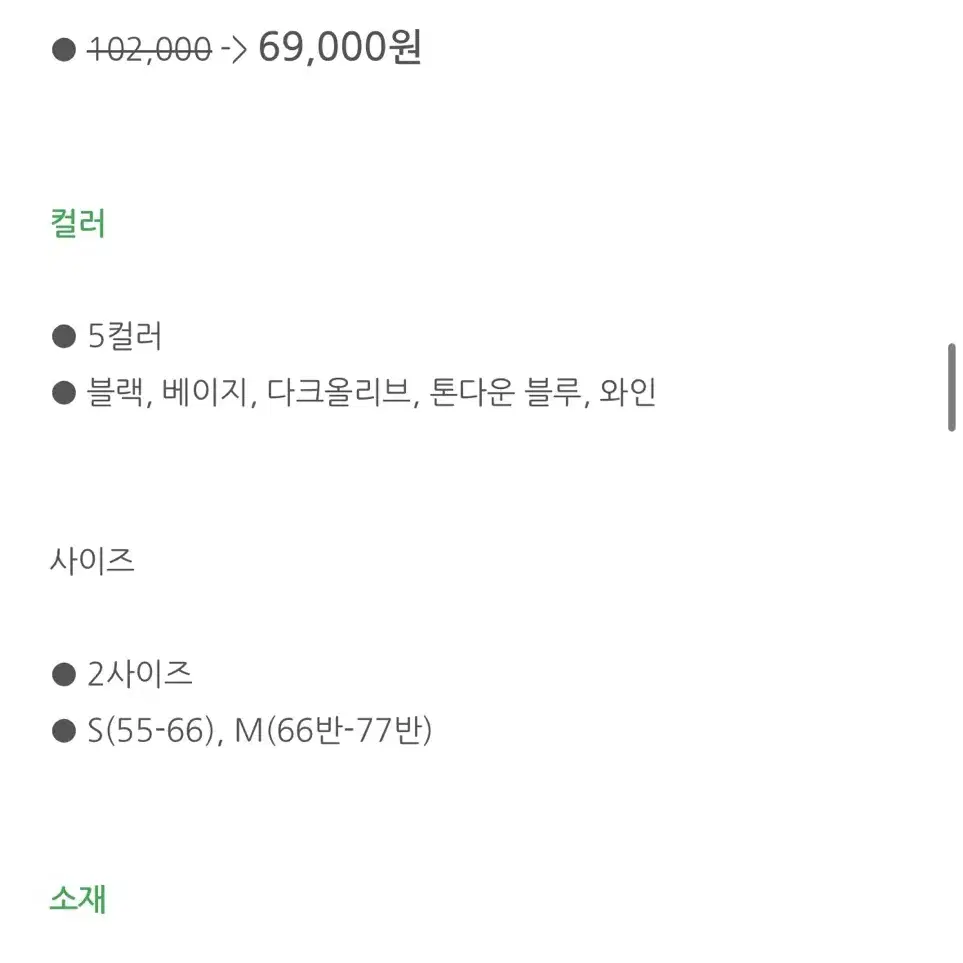This screenshot has height=963, width=963.
Task: Click the vertical scrollbar thumb
Action: [x=951, y=388]
